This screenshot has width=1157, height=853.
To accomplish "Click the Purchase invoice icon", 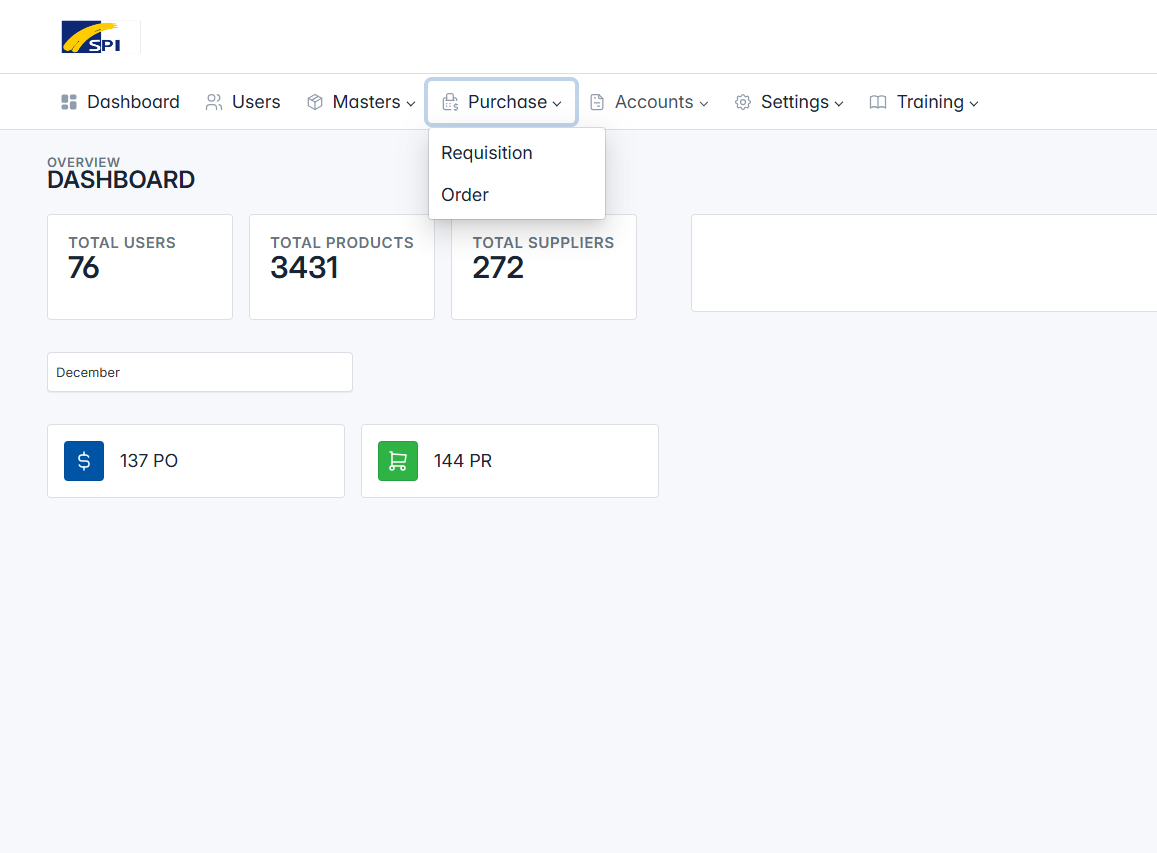I will tap(450, 102).
